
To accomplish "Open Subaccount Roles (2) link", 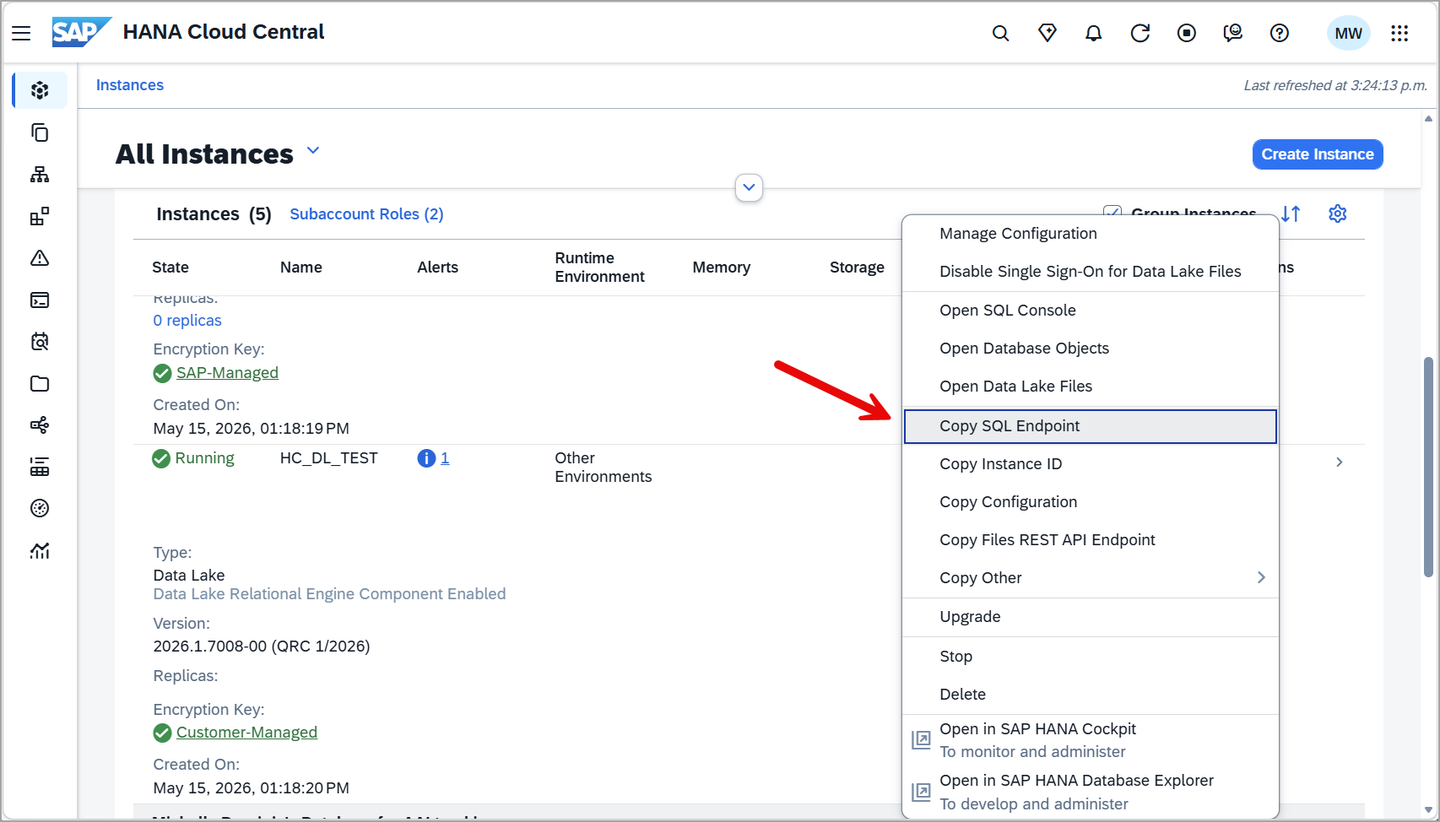I will (x=367, y=214).
